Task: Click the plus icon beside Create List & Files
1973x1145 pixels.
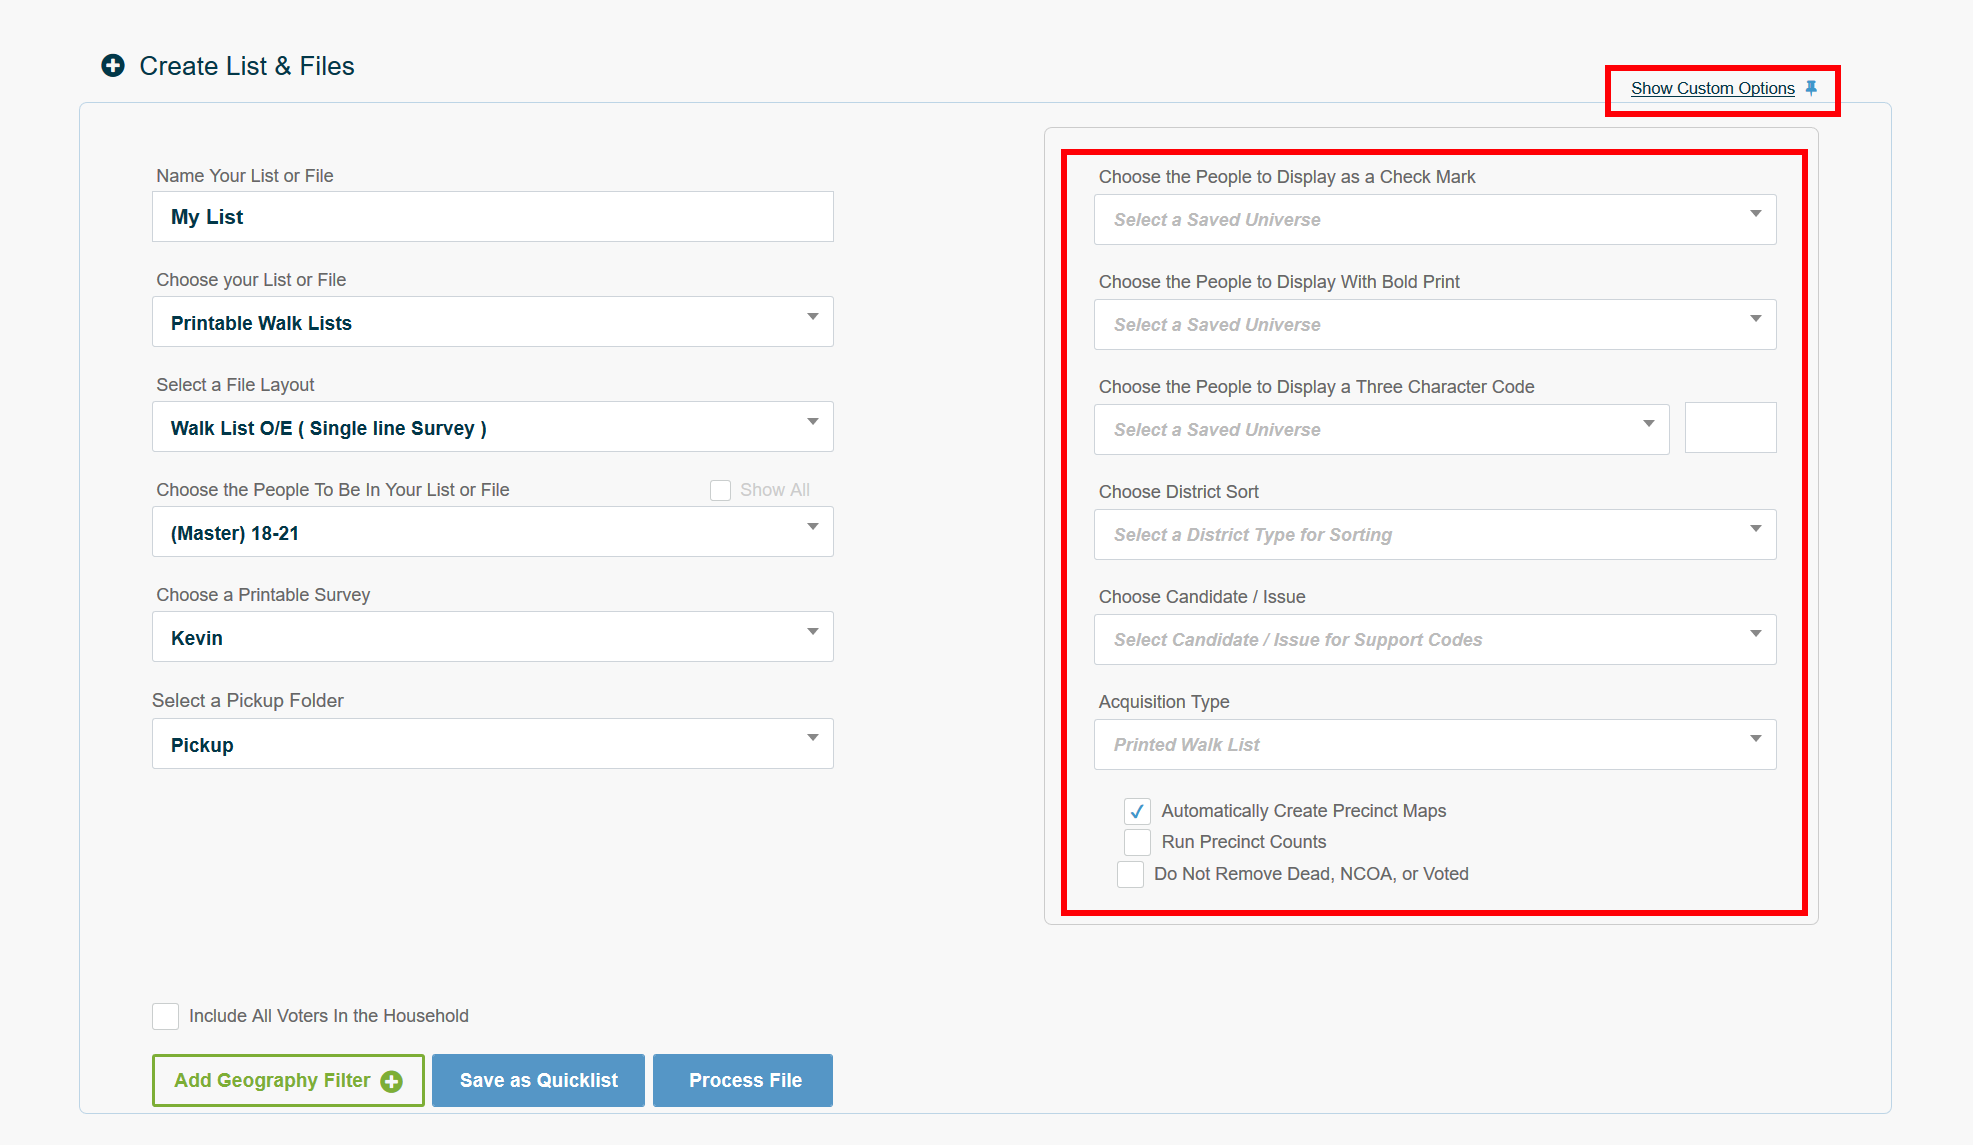Action: tap(113, 65)
